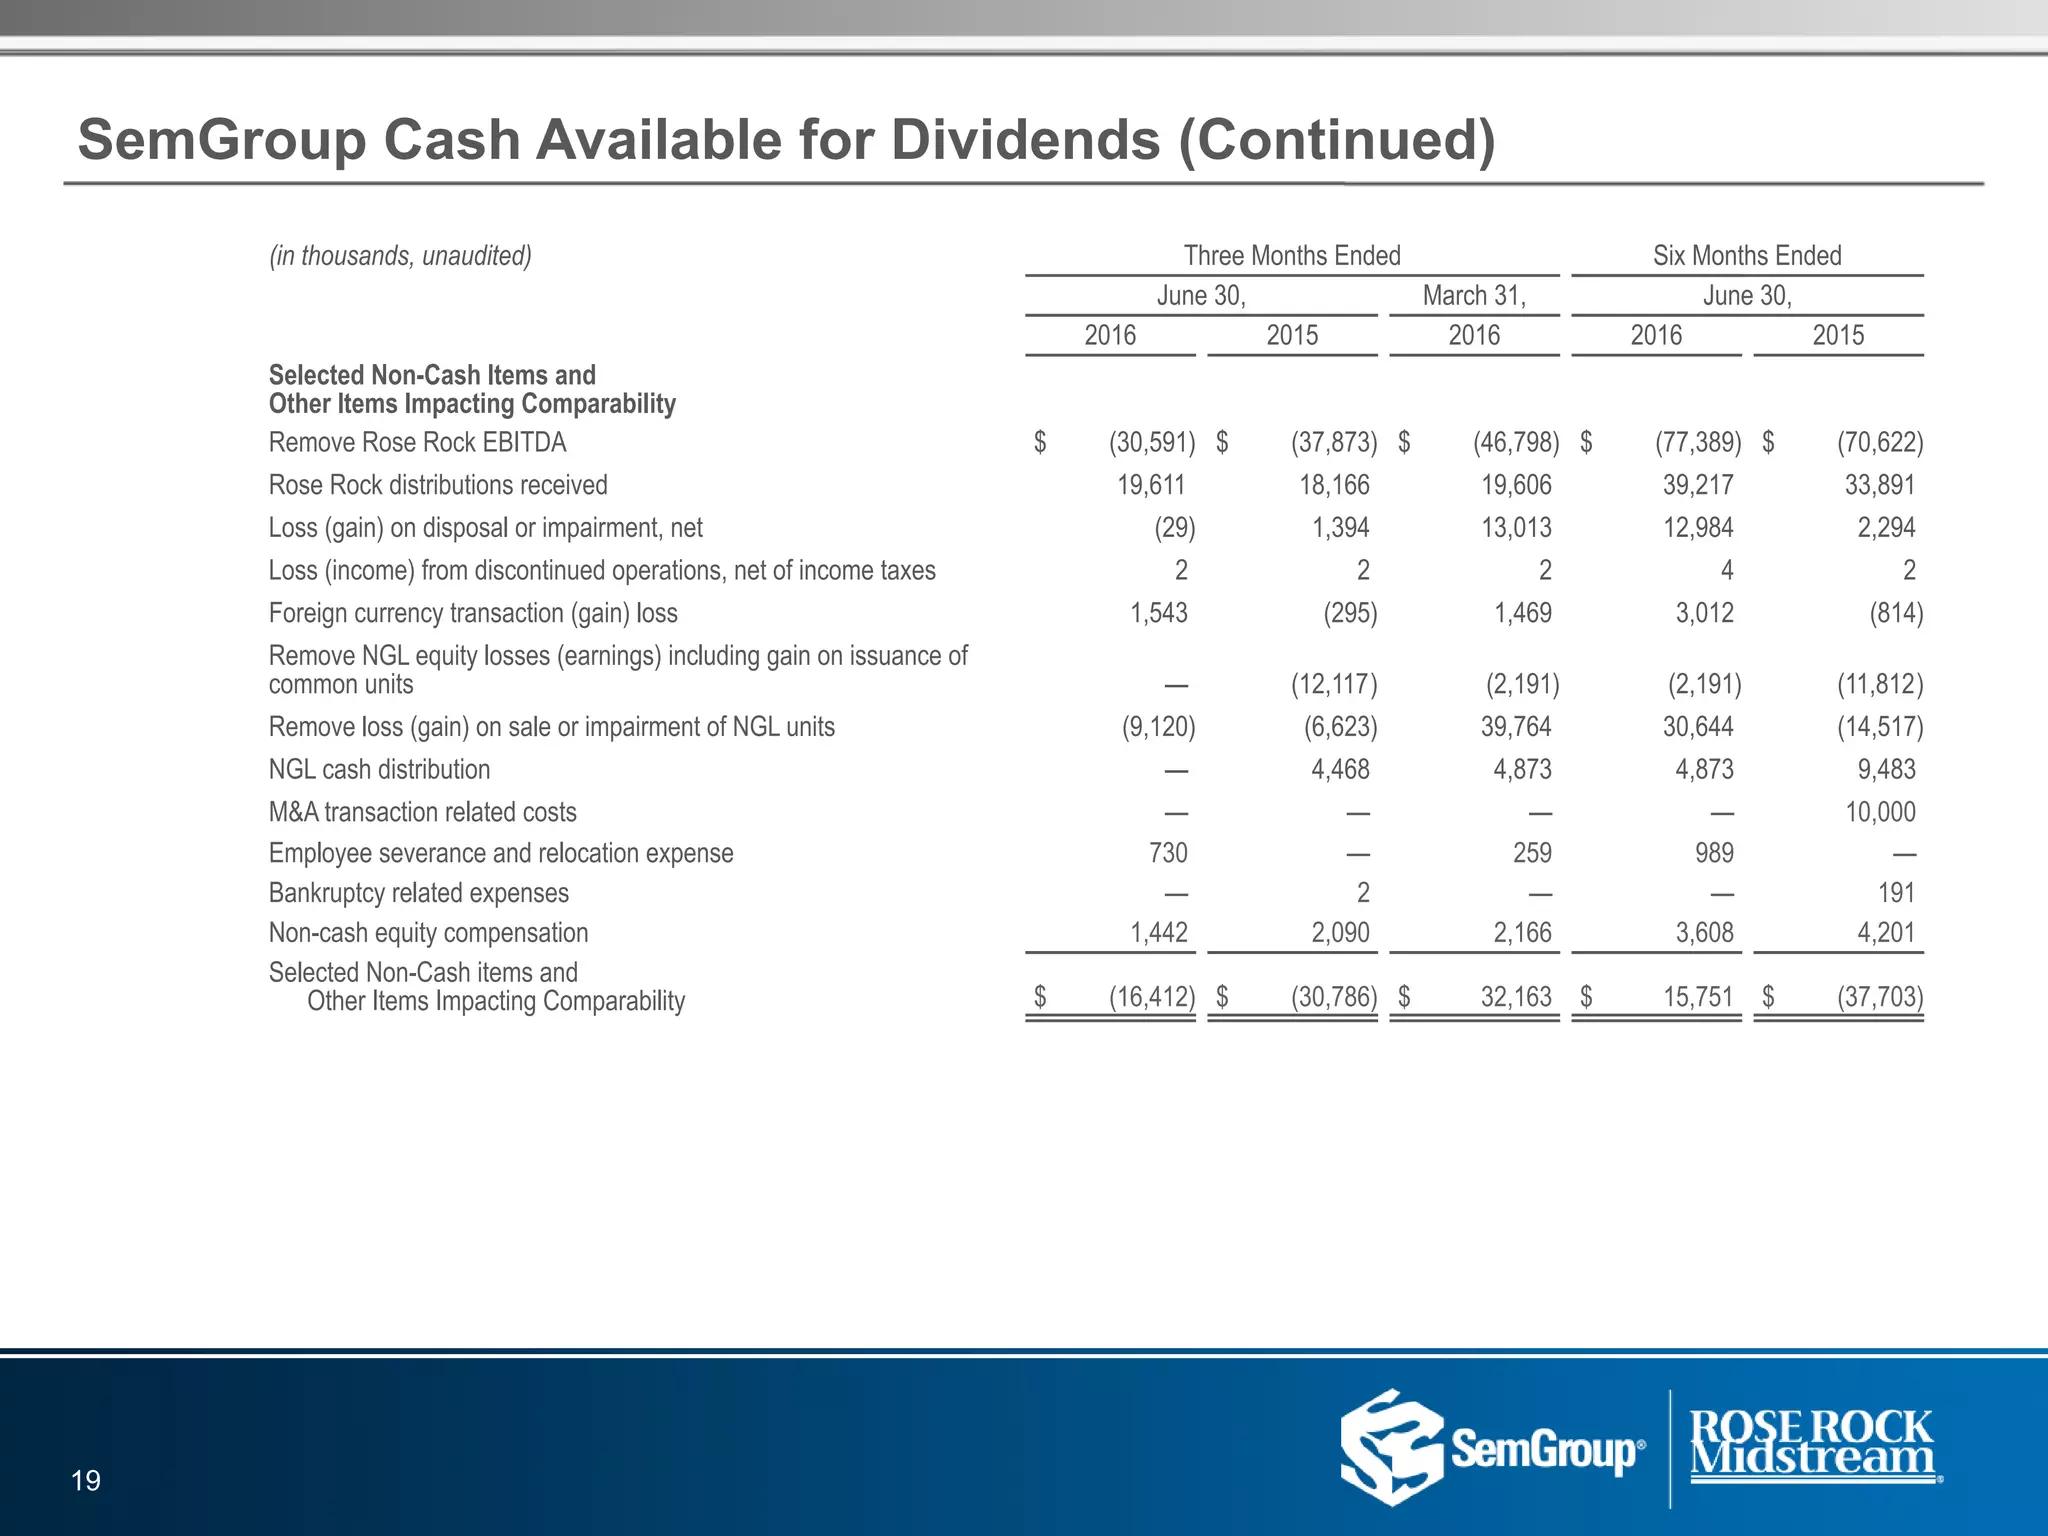Screen dimensions: 2048x1536
Task: Click the value 39,217
Action: click(x=1698, y=485)
